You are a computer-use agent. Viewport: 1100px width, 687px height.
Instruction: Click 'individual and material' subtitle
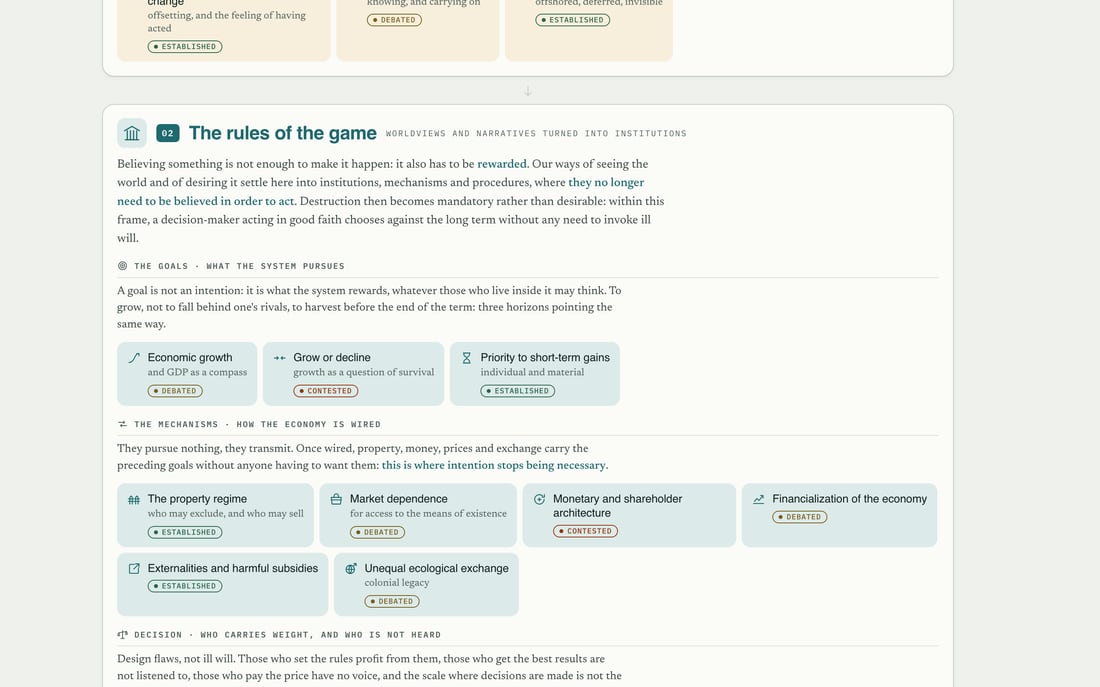[x=532, y=373]
